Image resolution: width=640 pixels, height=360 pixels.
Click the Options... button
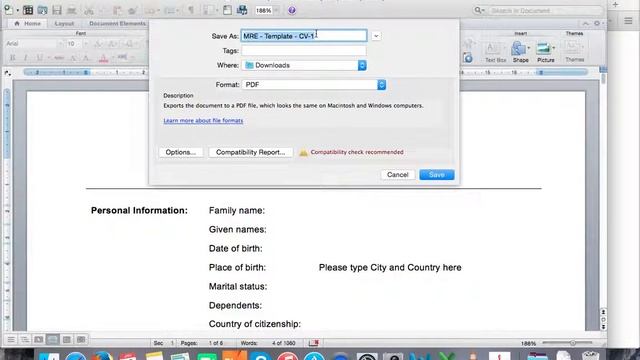[180, 152]
